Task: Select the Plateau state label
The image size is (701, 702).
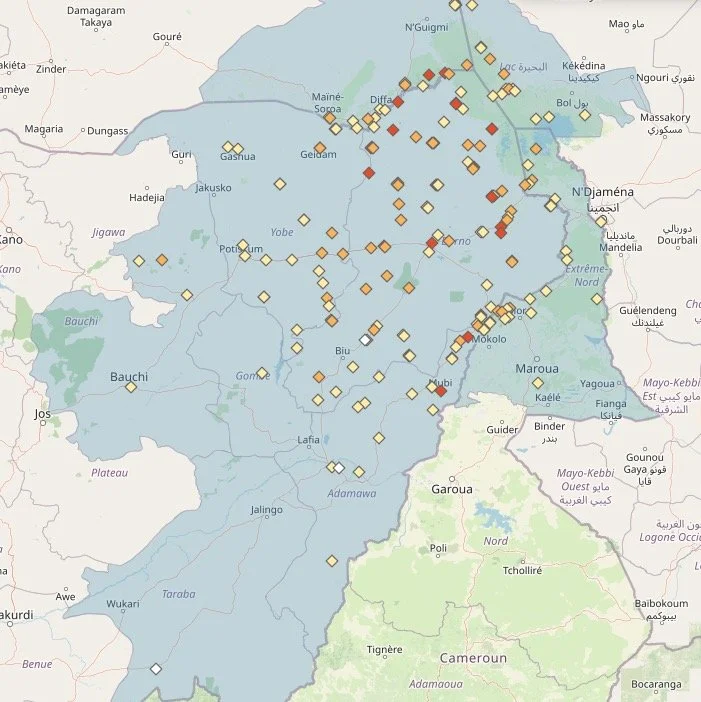Action: pos(109,473)
